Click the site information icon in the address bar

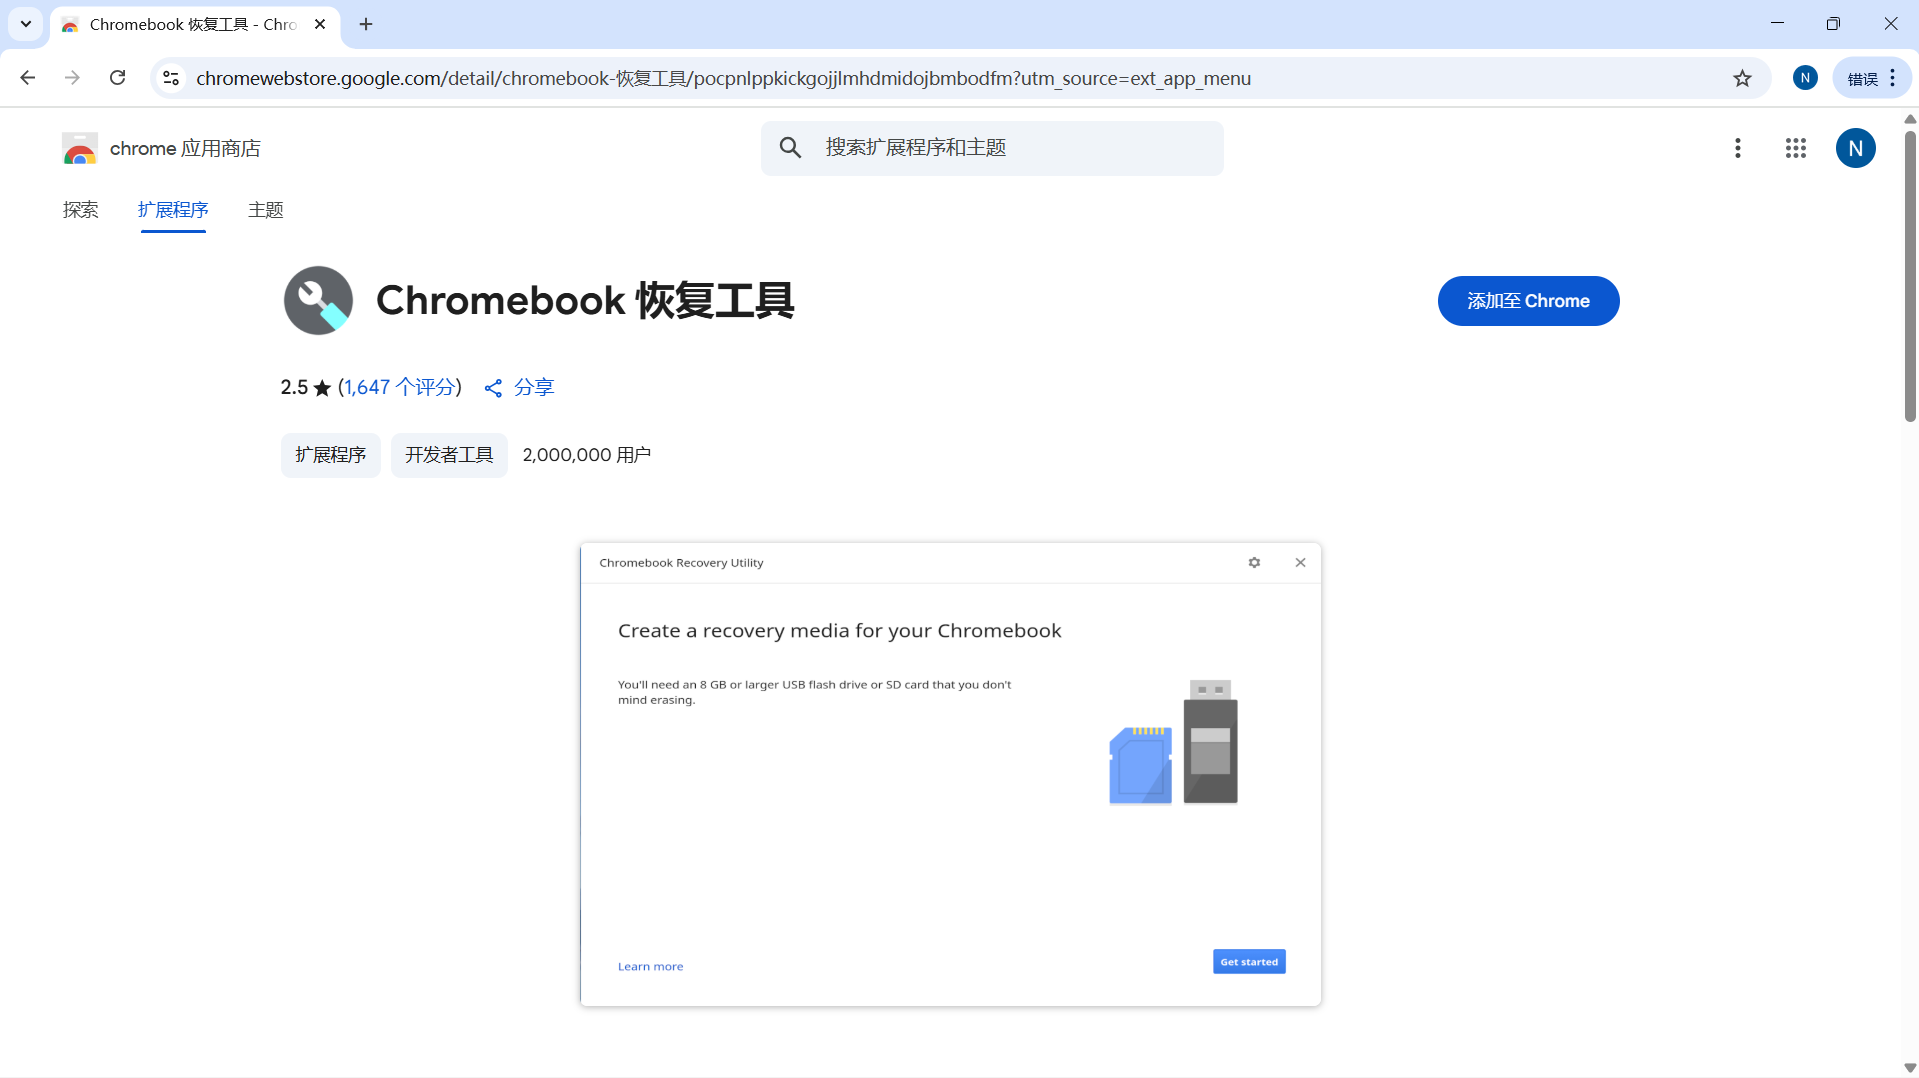pos(170,78)
